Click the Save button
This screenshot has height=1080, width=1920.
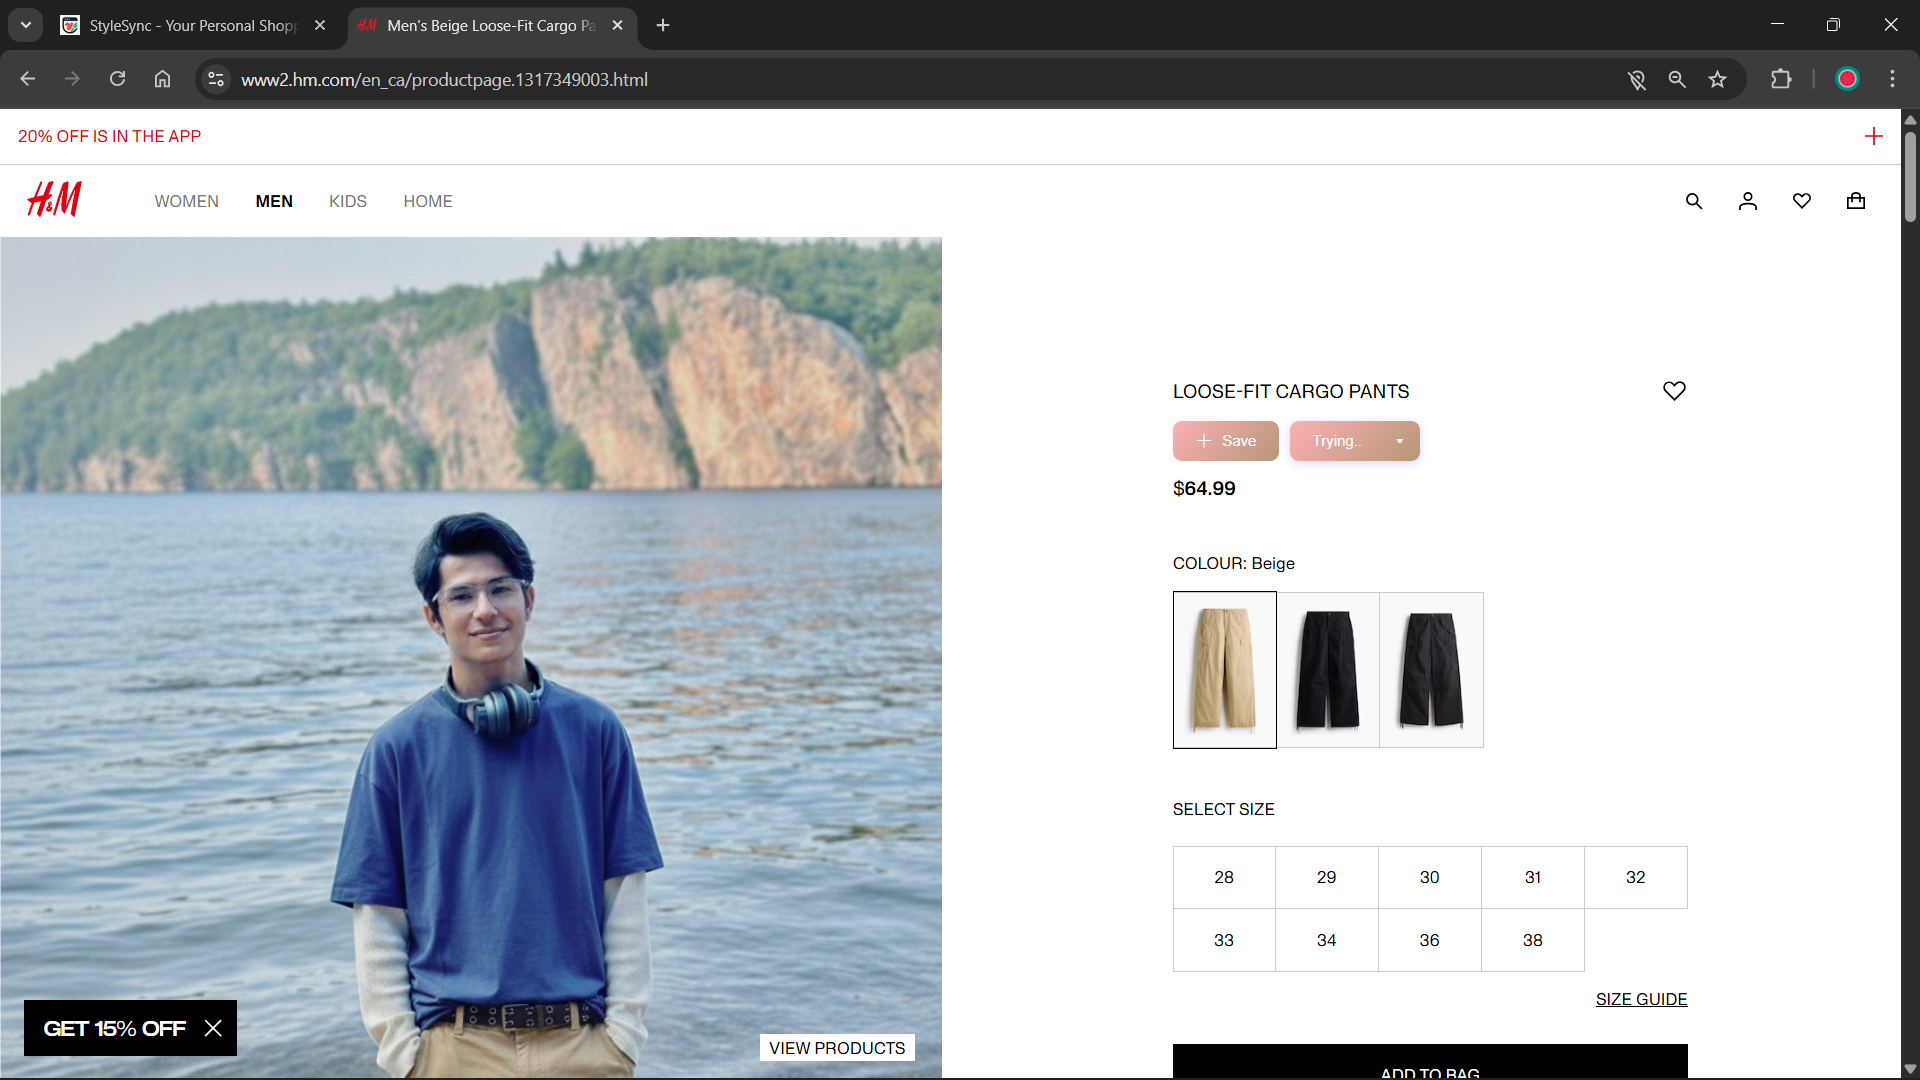(1225, 441)
